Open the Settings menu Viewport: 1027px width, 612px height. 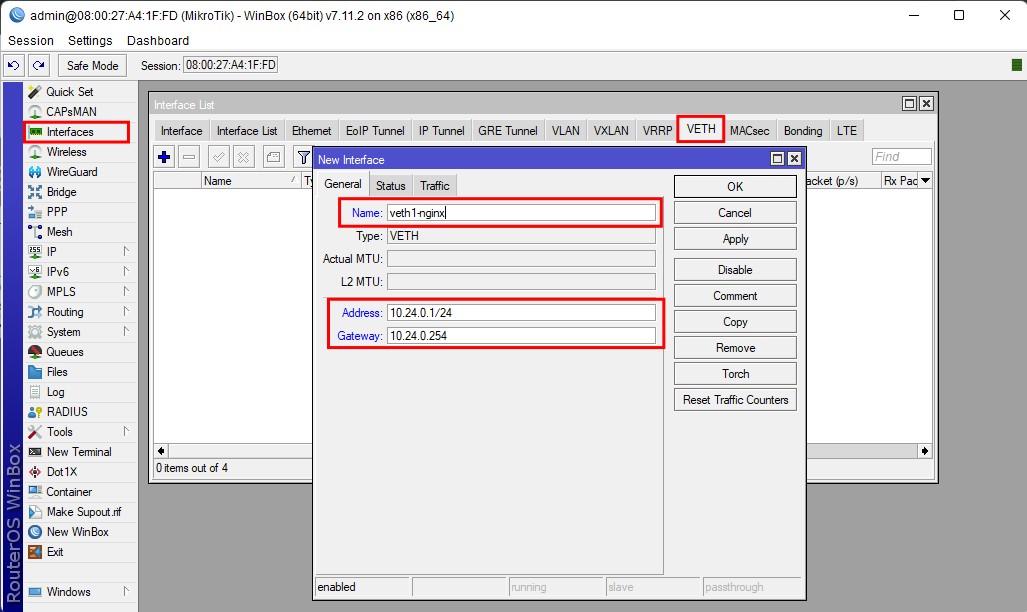pos(90,41)
